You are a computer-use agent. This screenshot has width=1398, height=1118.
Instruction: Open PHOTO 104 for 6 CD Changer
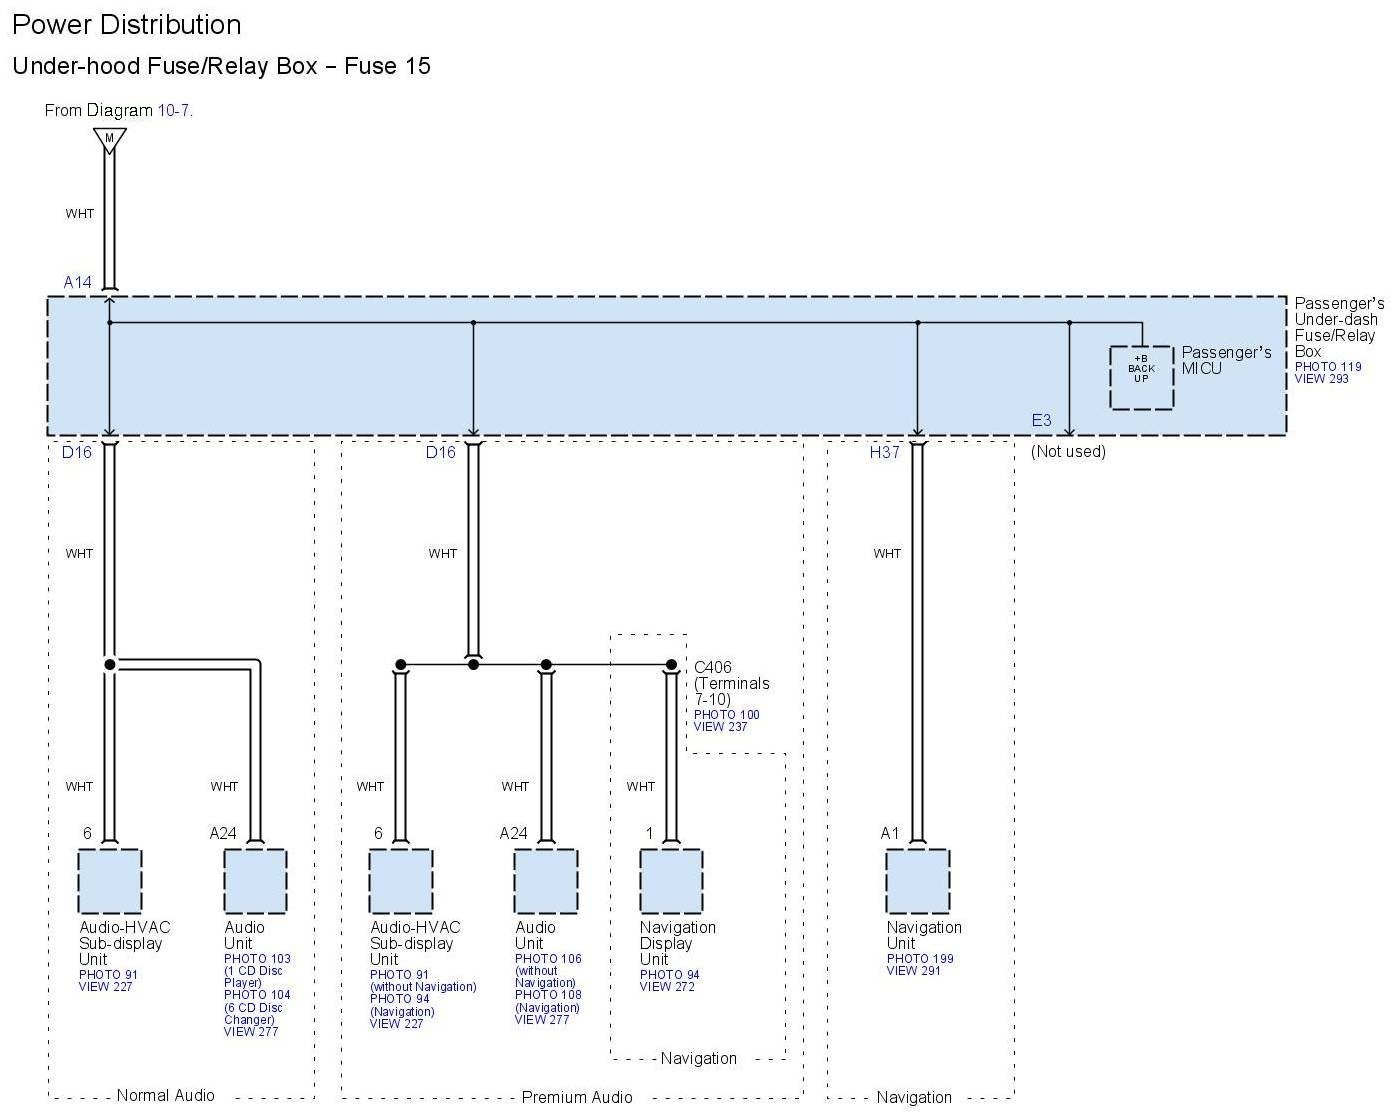point(257,995)
